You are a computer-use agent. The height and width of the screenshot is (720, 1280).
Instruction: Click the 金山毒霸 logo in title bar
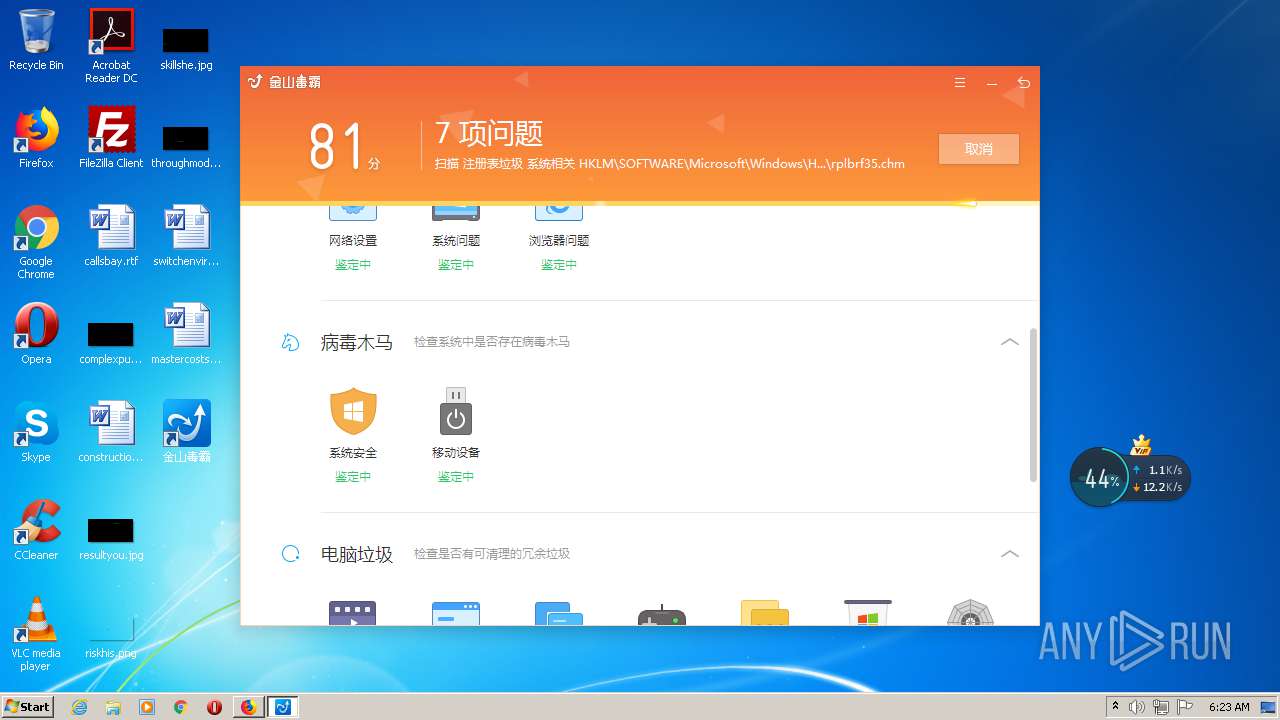pyautogui.click(x=284, y=82)
